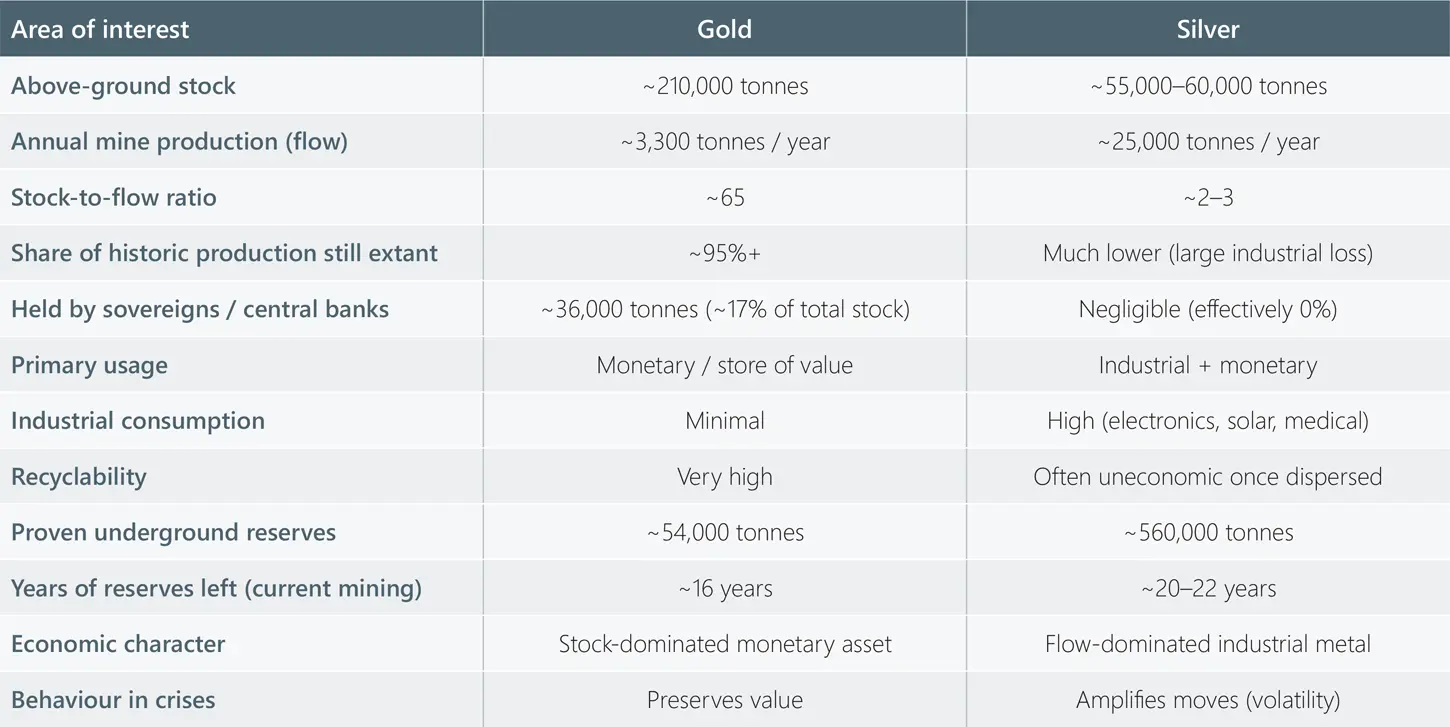Click the 'Area of interest' header cell
Viewport: 1450px width, 727px height.
100,29
